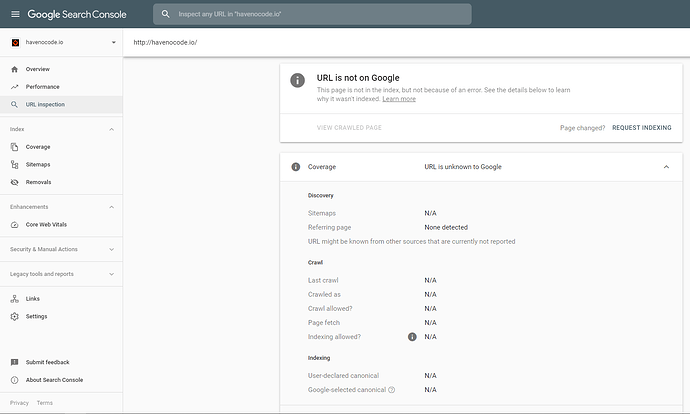
Task: Open About Search Console
Action: tap(54, 380)
